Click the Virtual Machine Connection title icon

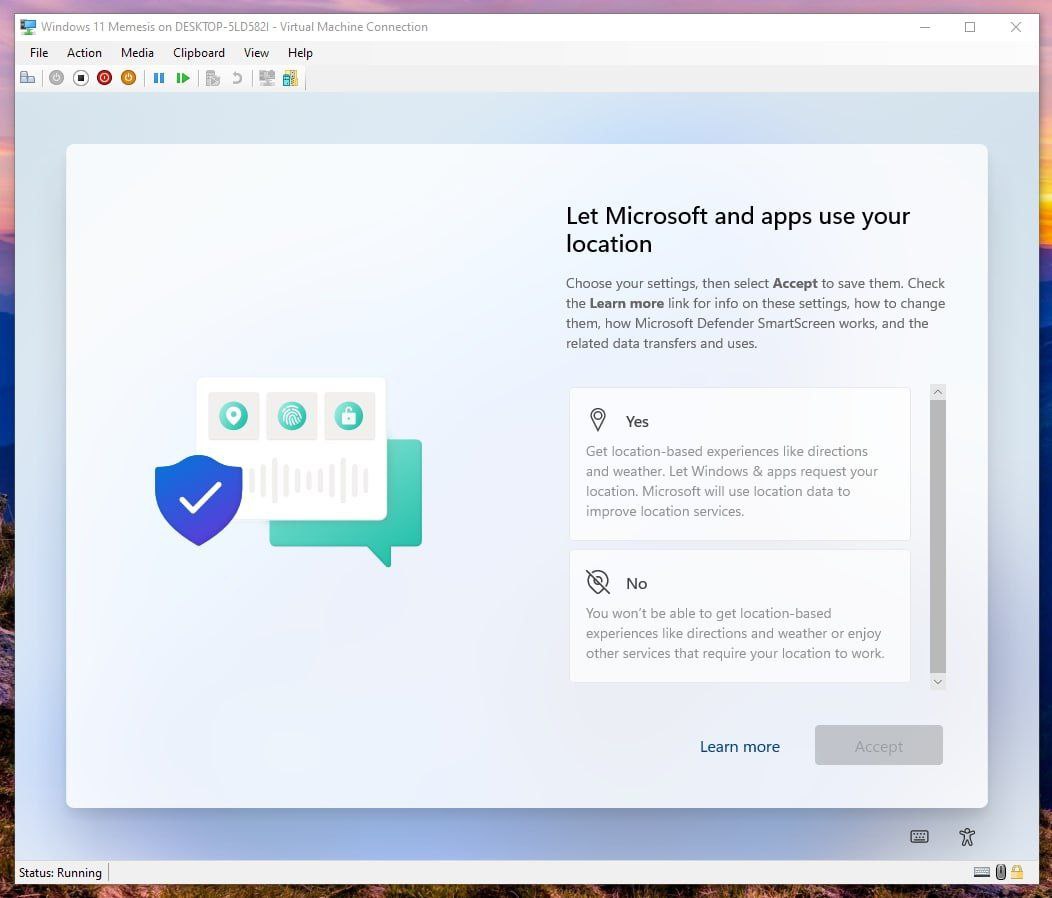(28, 27)
